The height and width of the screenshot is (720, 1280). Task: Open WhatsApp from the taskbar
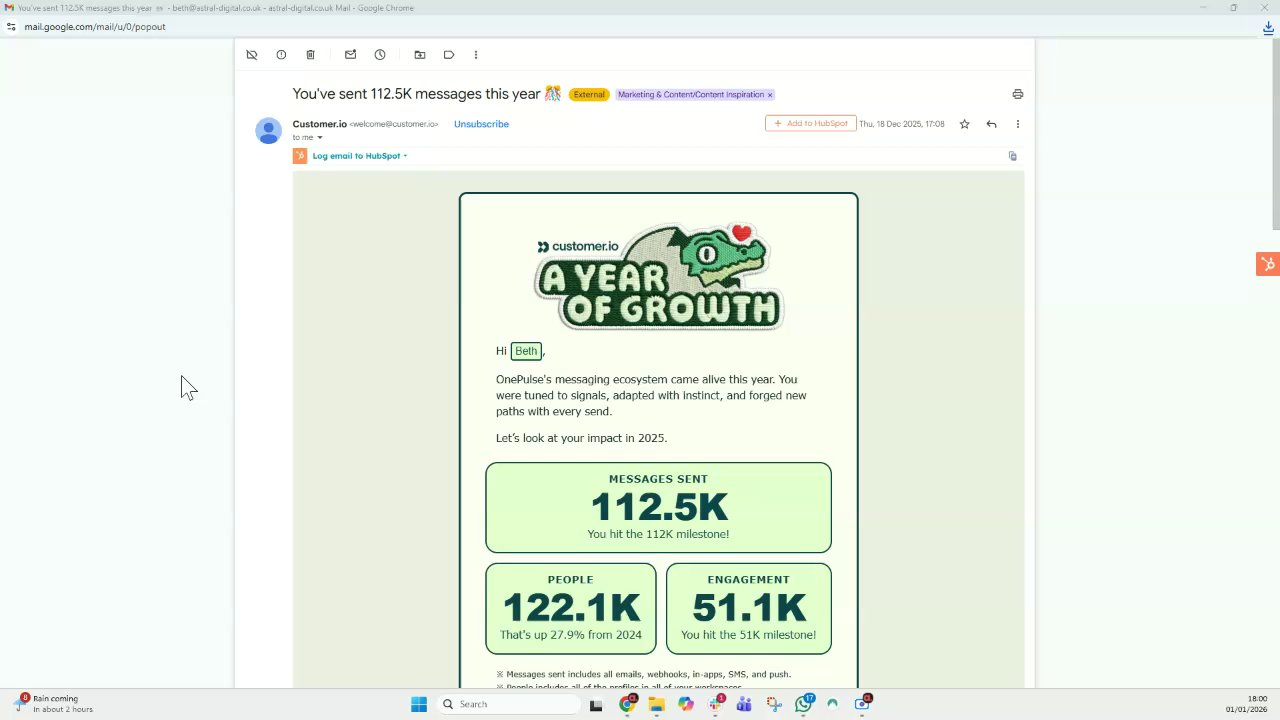tap(803, 704)
